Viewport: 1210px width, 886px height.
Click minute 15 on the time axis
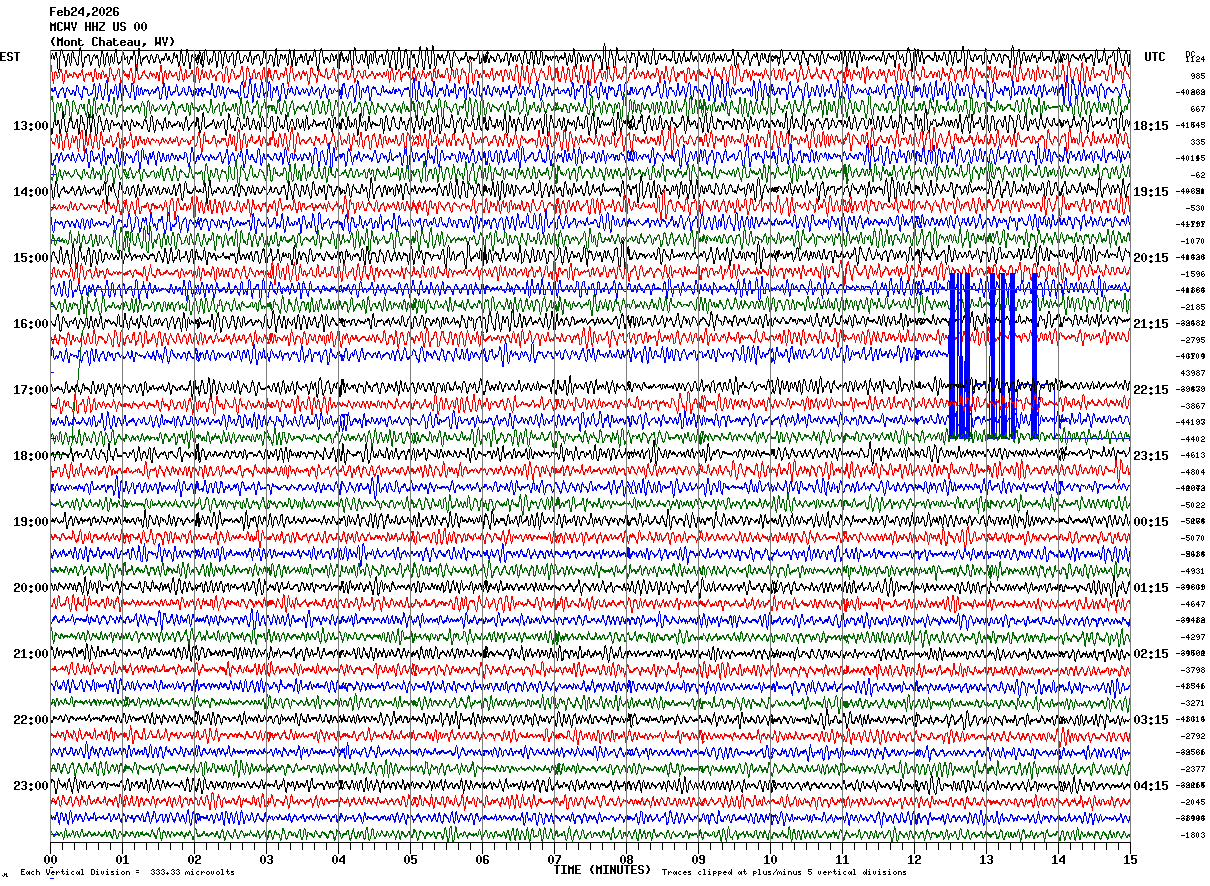(1130, 859)
